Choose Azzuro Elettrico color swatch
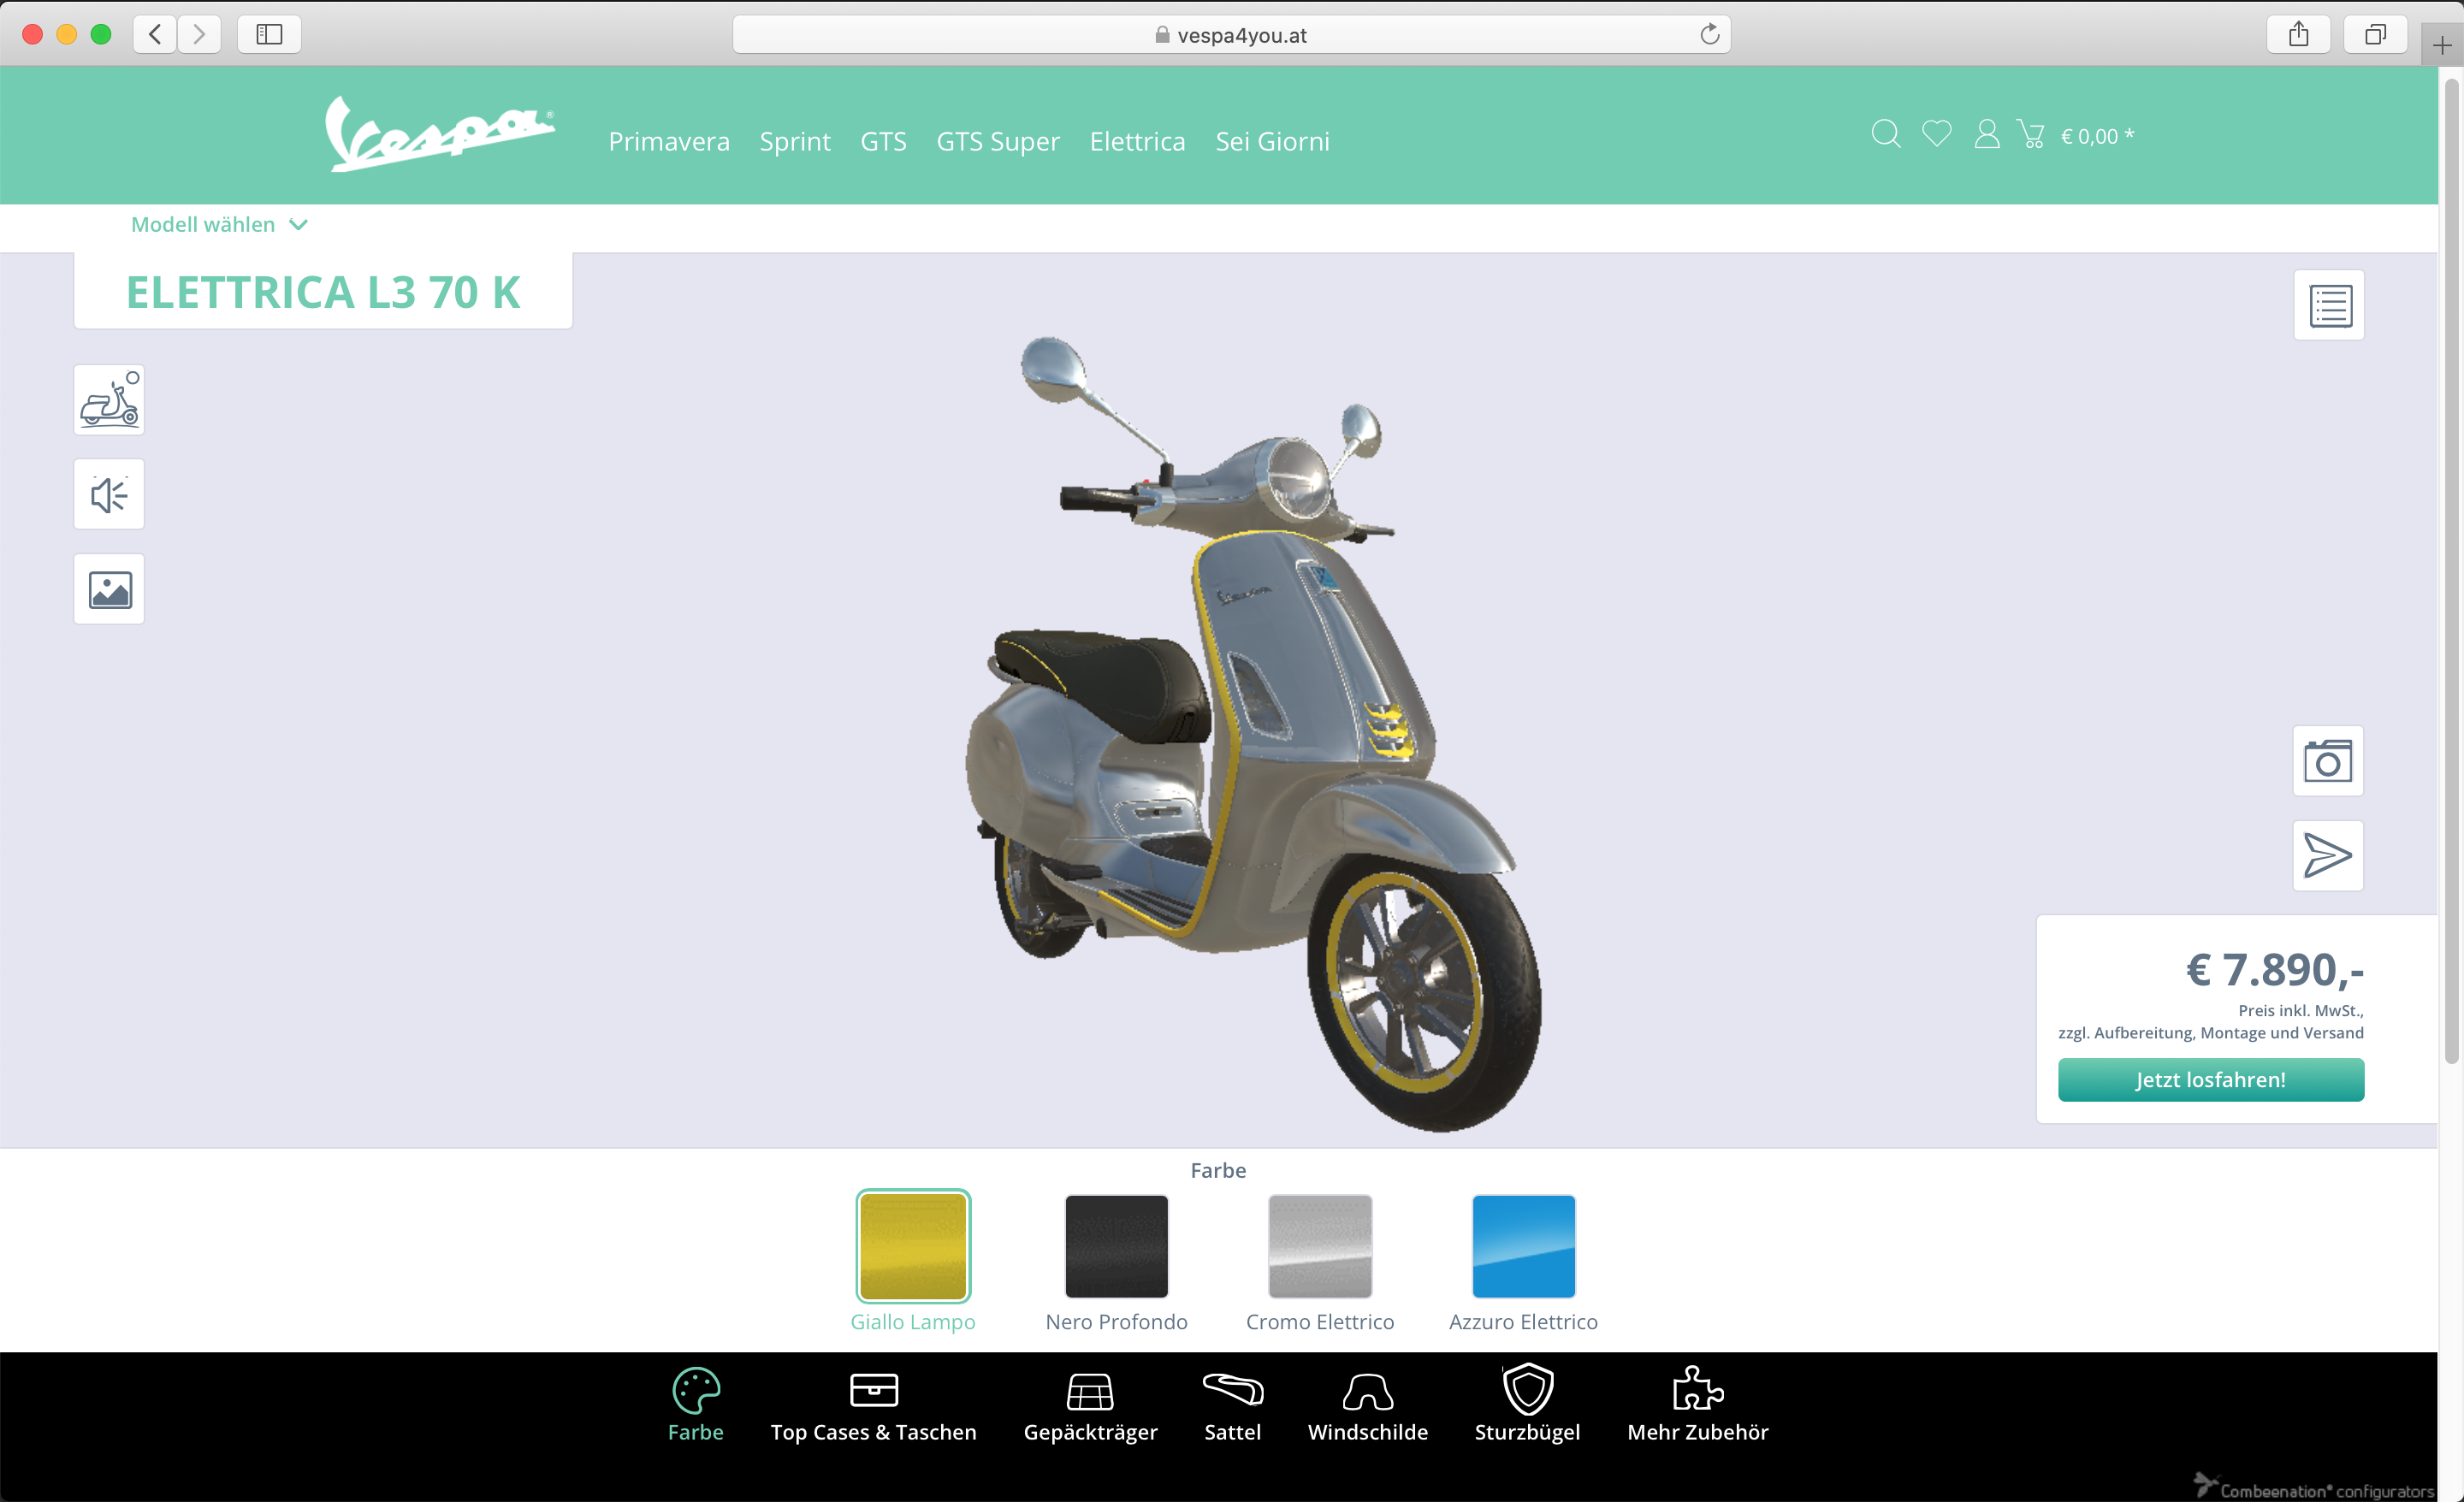This screenshot has width=2464, height=1502. coord(1523,1246)
